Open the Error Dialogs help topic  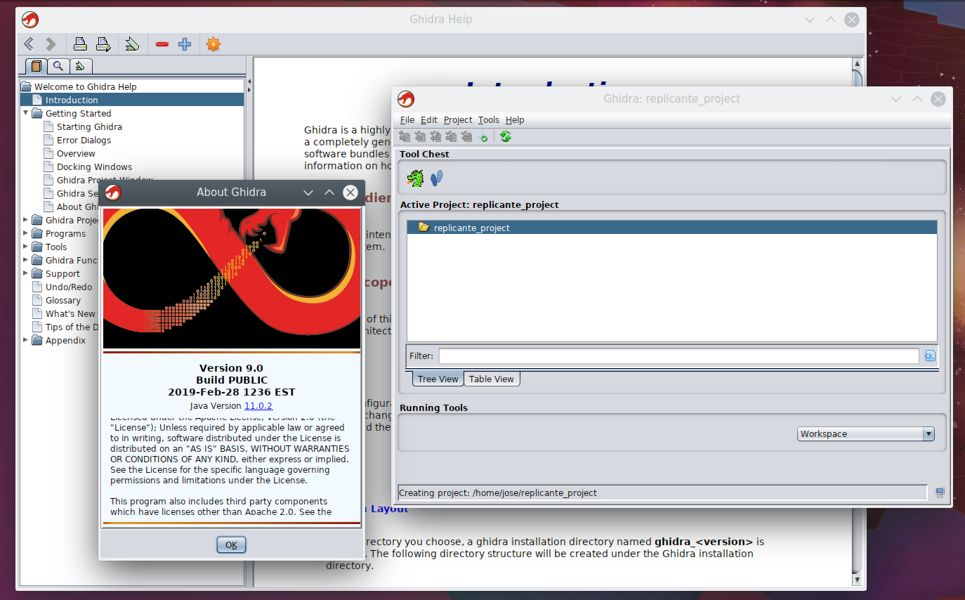[84, 140]
